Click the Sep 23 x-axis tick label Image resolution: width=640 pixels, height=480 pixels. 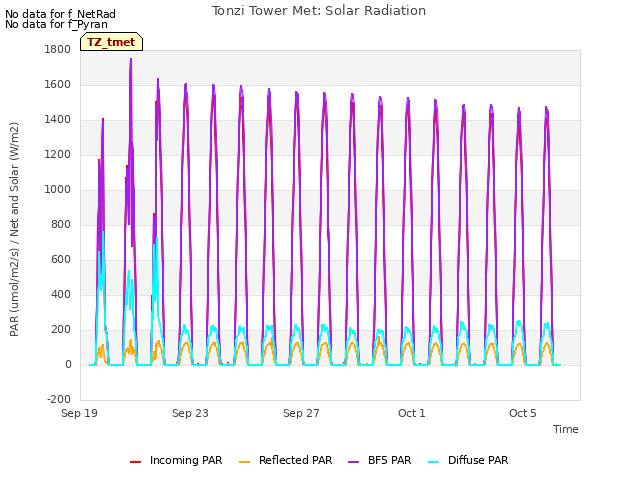[x=190, y=413]
